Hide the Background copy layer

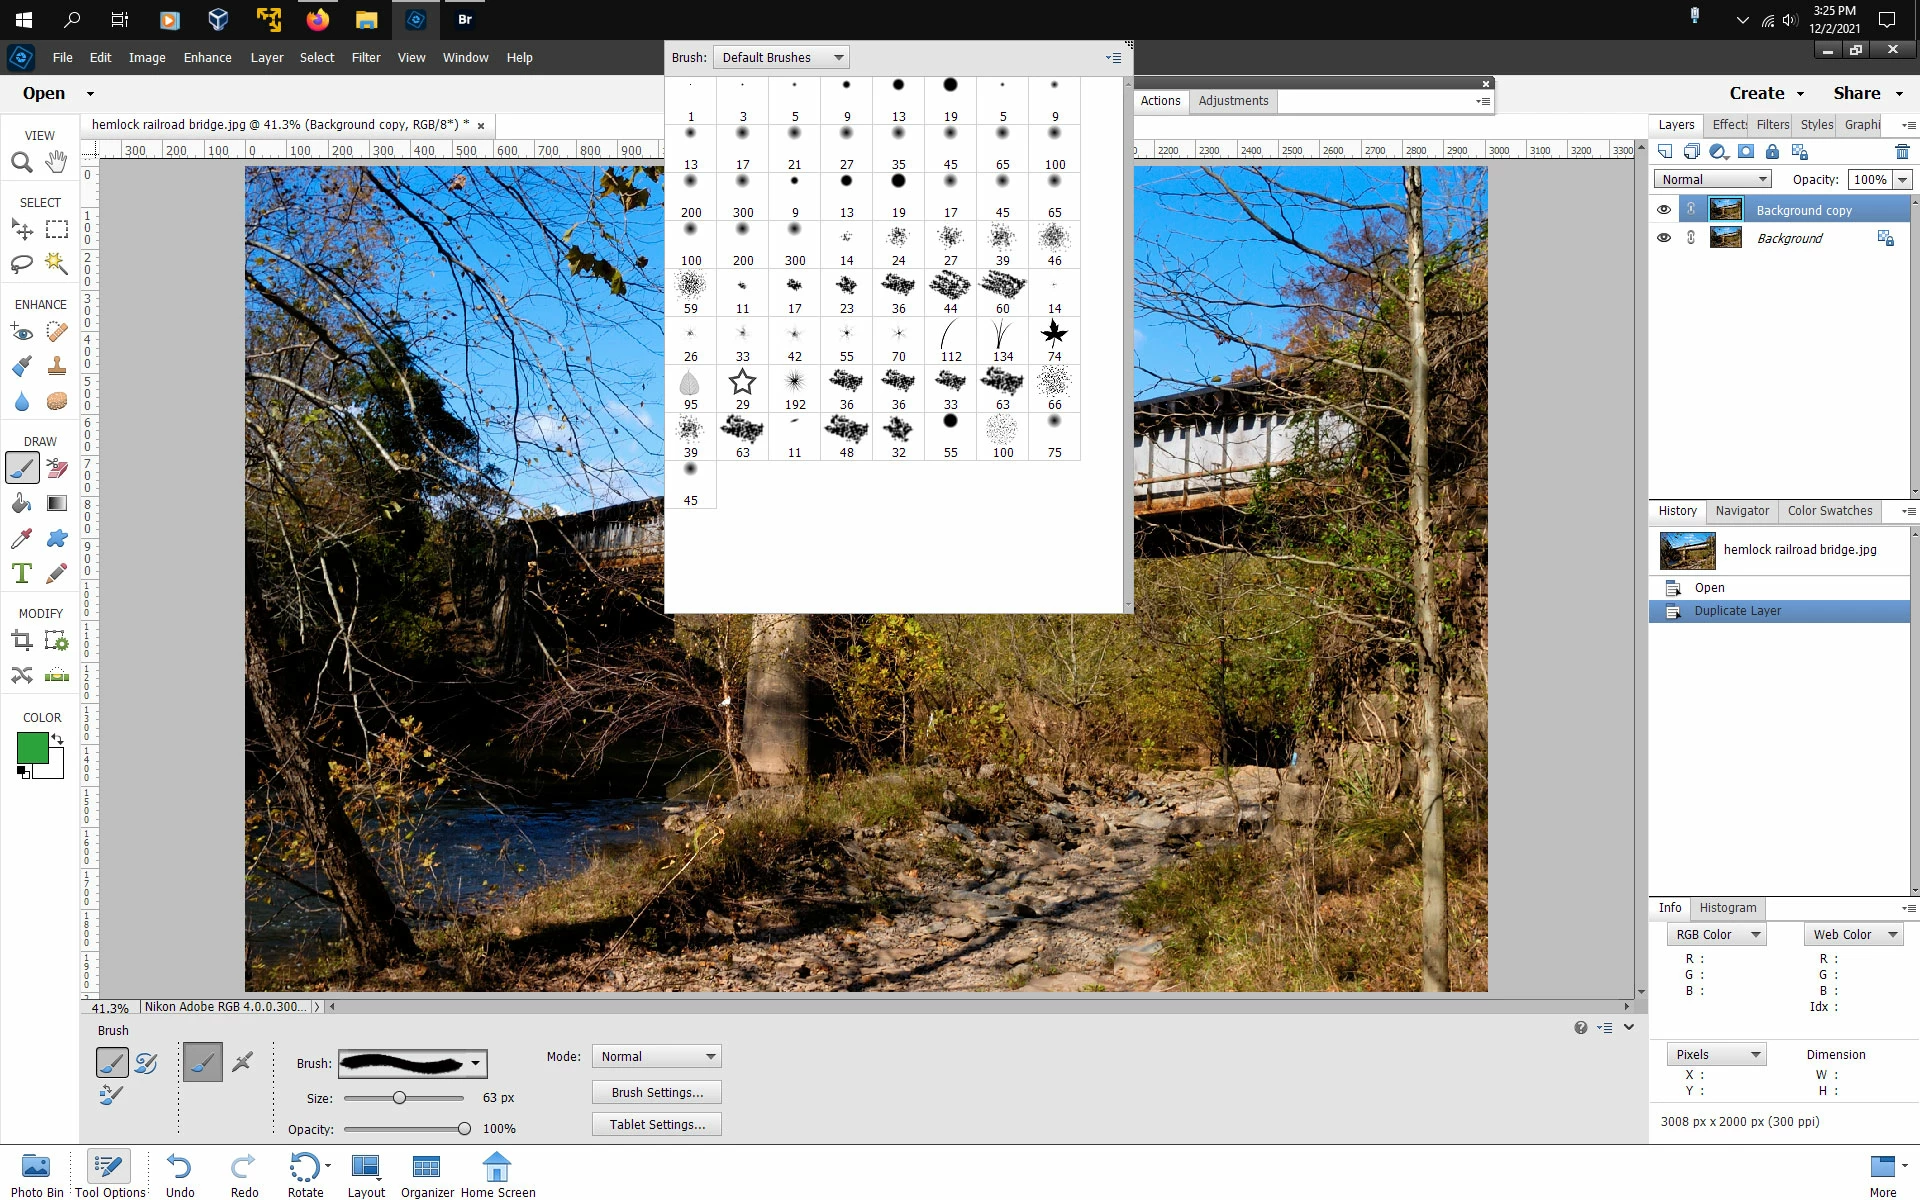coord(1663,210)
